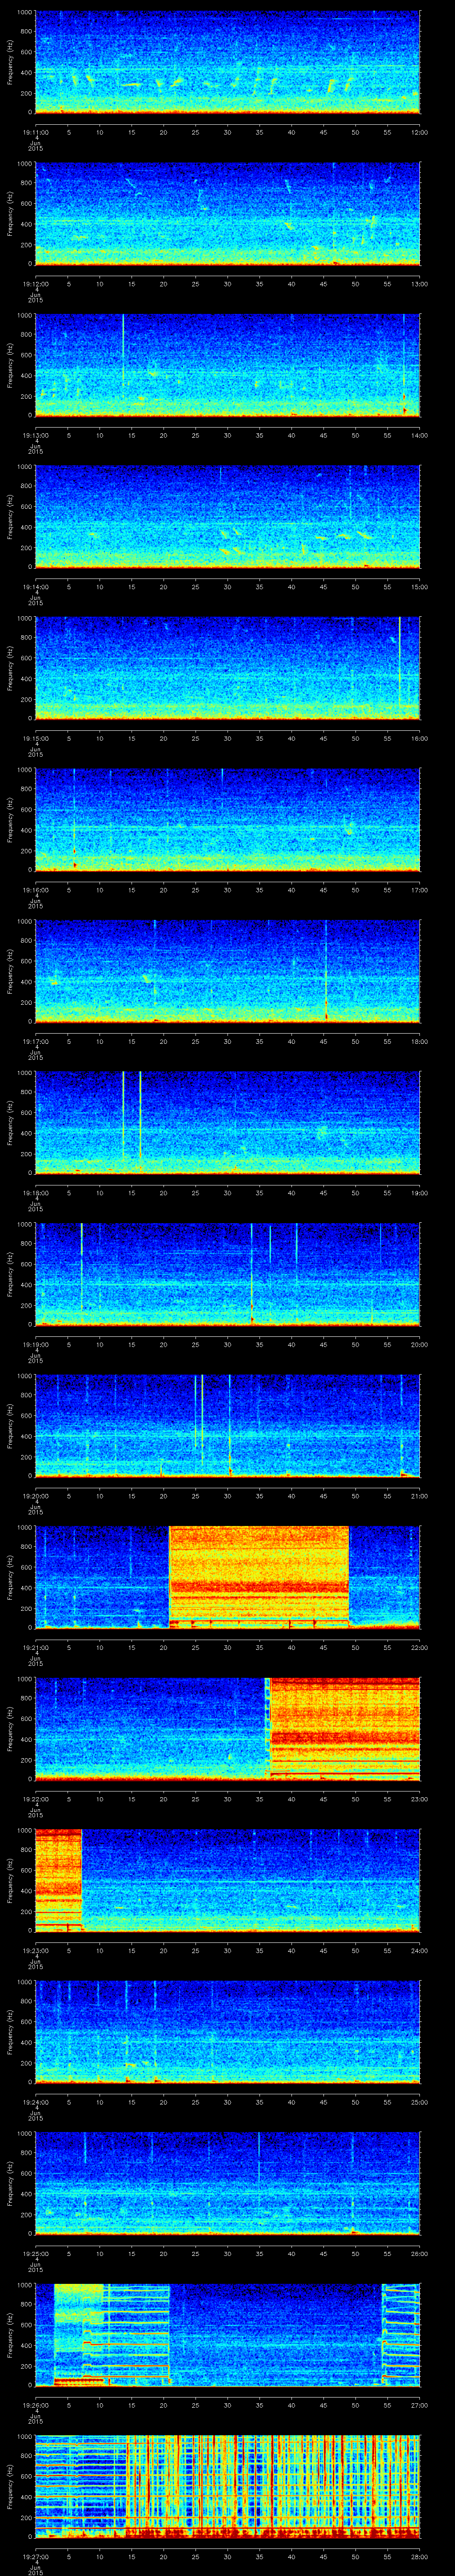The width and height of the screenshot is (455, 2576).
Task: Click the spectrogram panel starting at 19:20:00
Action: 228,1426
